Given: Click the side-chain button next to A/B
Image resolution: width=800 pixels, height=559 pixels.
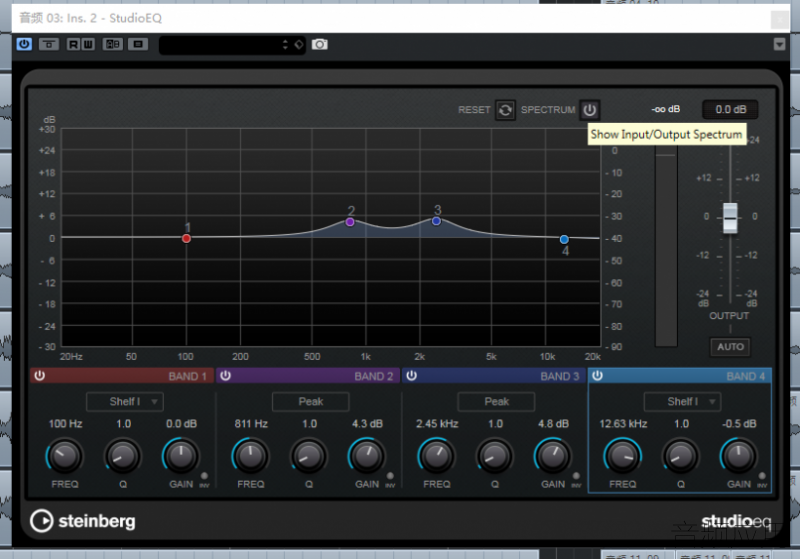Looking at the screenshot, I should tap(138, 44).
